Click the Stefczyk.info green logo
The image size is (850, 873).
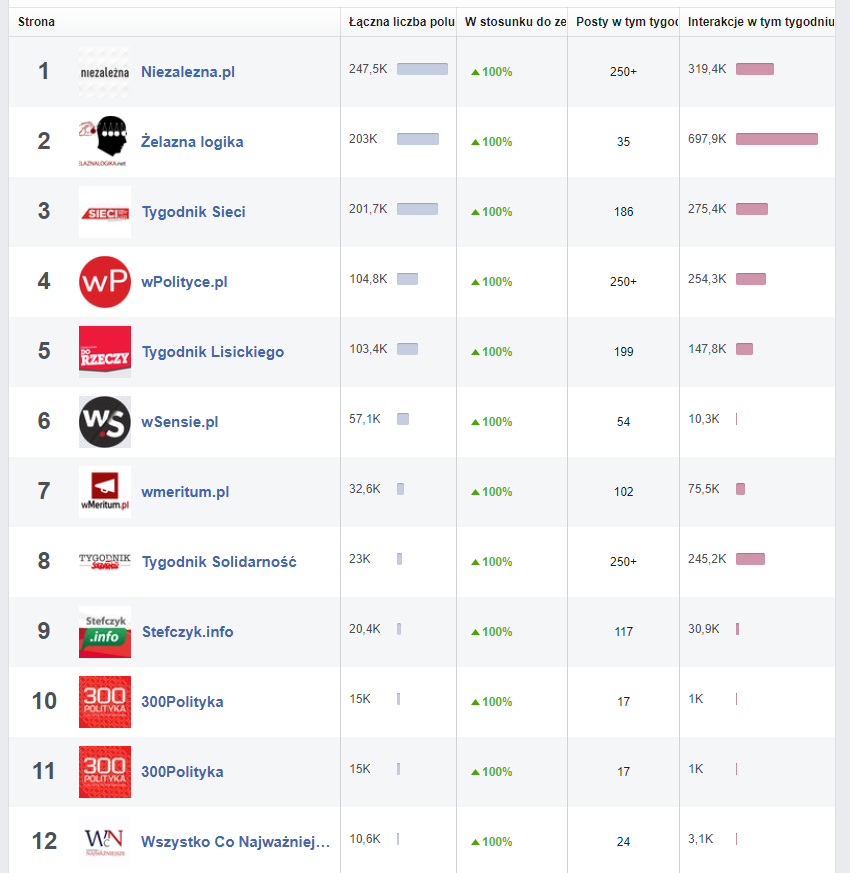click(104, 632)
